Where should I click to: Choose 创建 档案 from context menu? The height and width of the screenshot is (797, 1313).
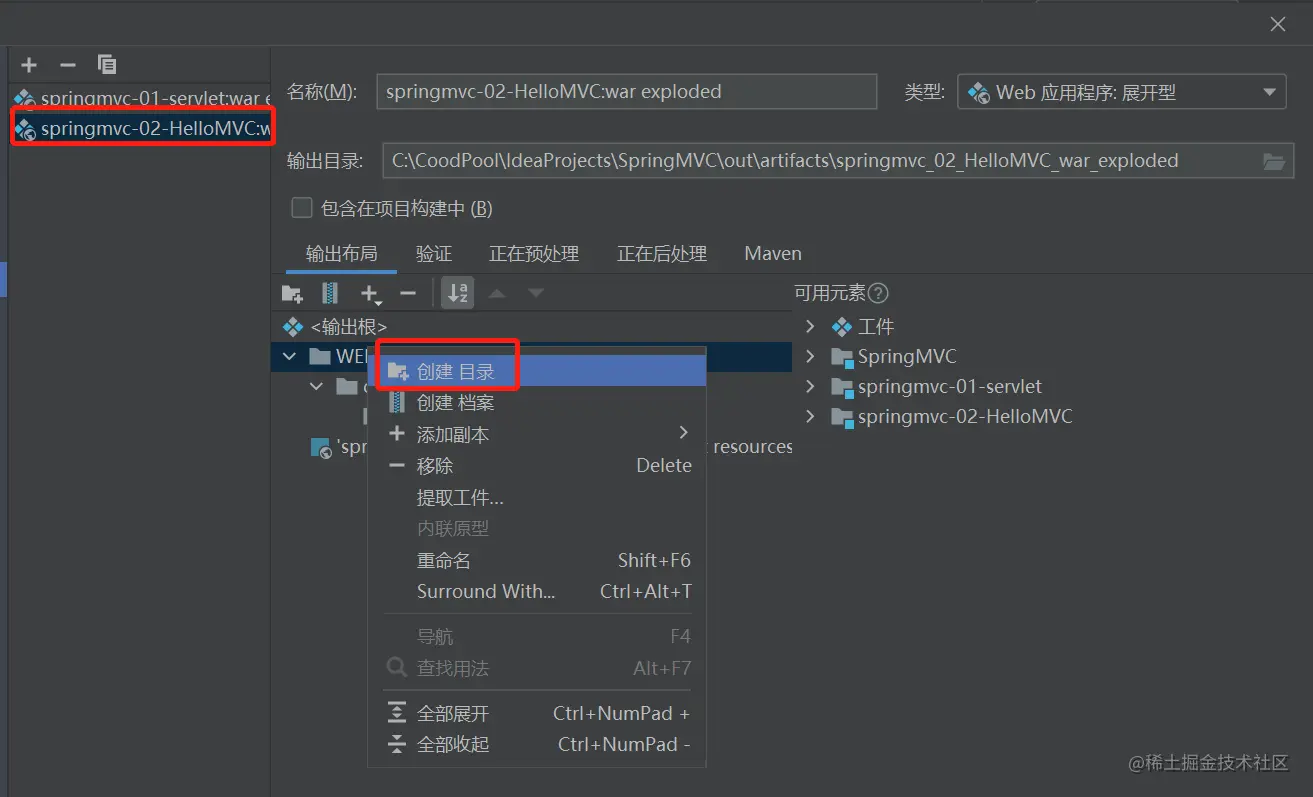(x=538, y=403)
